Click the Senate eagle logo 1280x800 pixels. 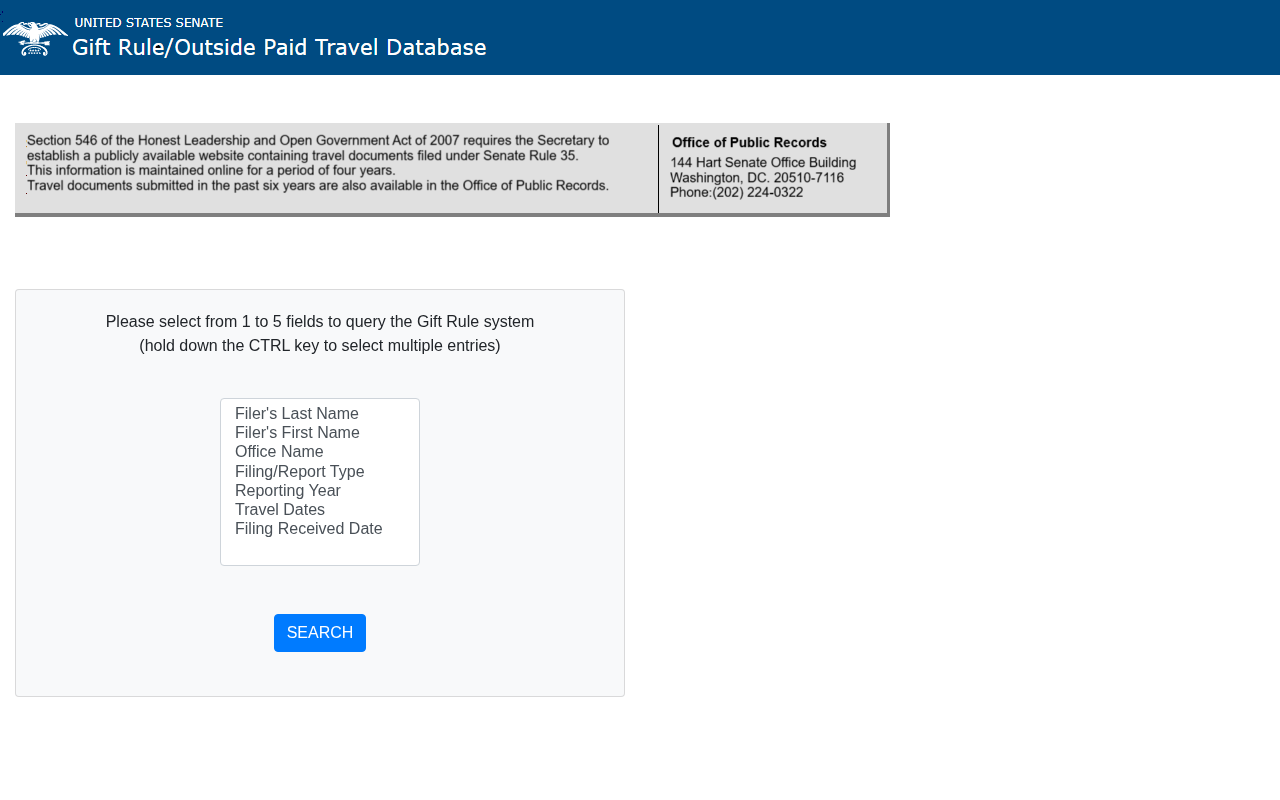[35, 38]
